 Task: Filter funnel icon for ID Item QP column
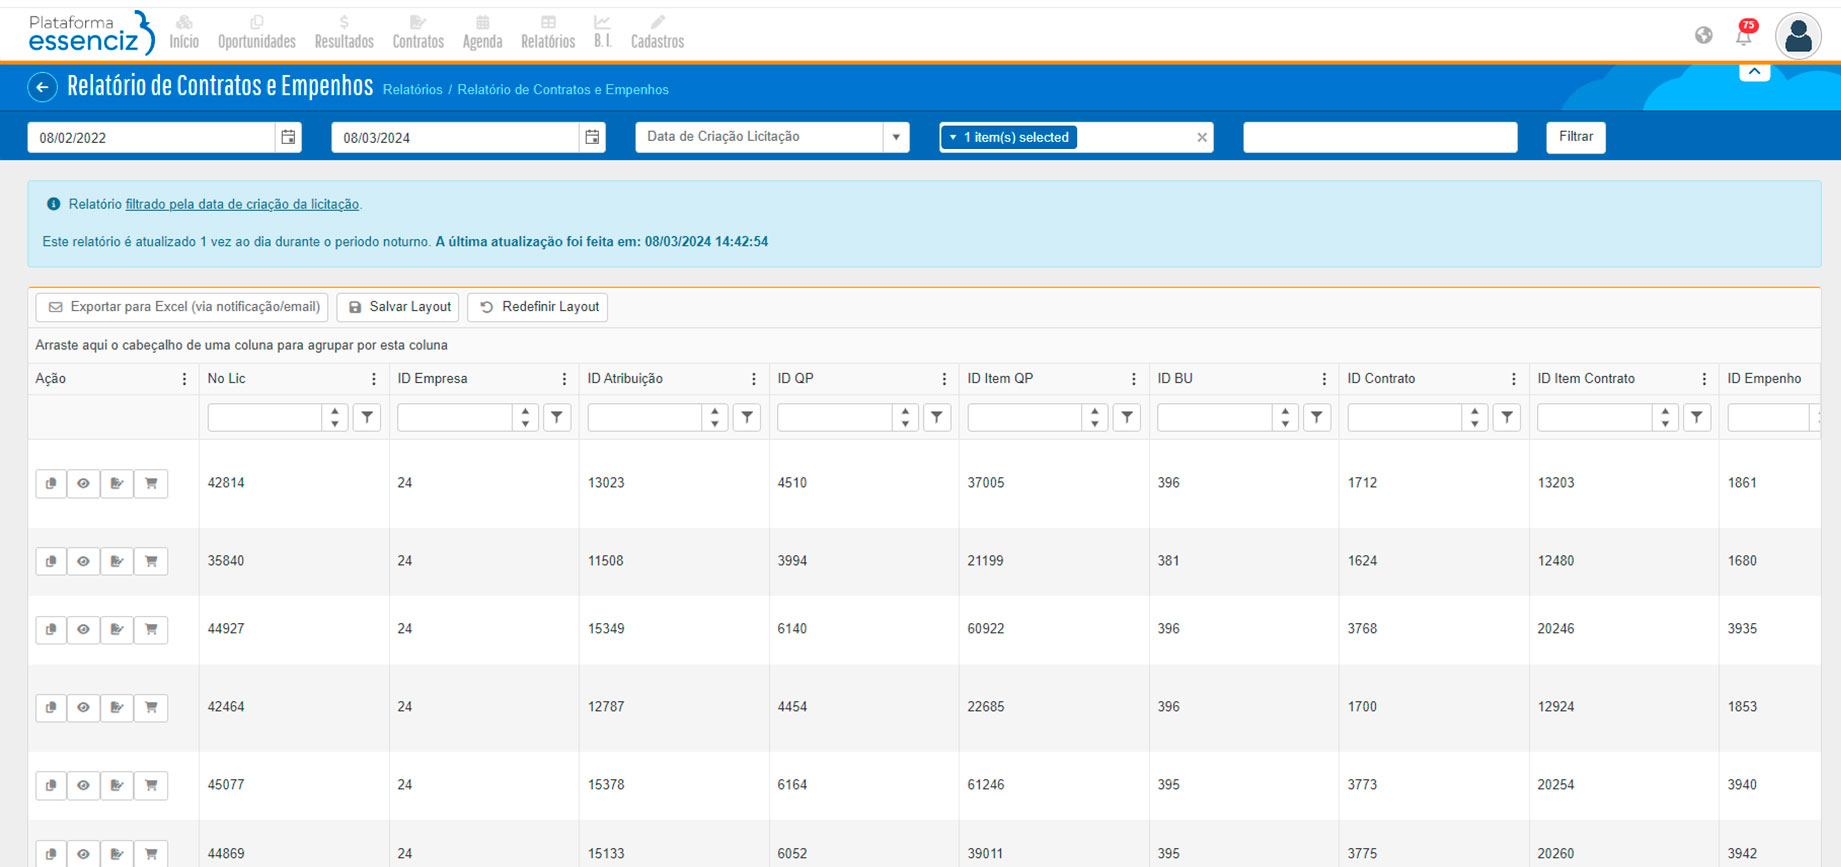[1127, 417]
